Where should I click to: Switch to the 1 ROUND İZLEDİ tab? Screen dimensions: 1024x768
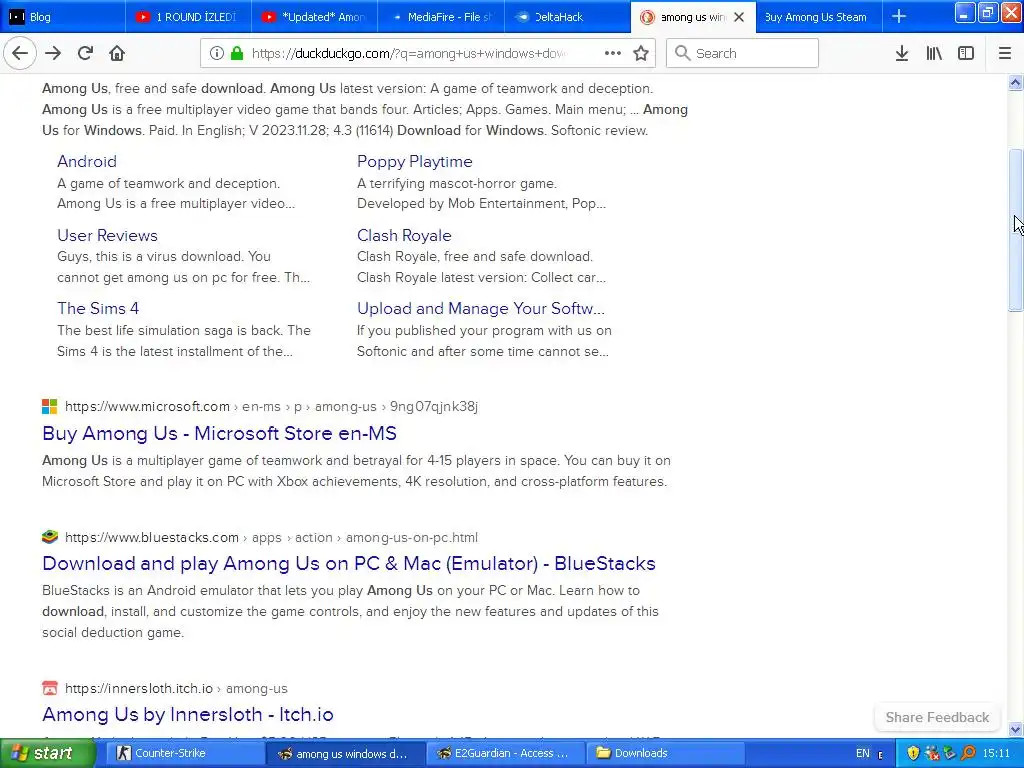[x=188, y=17]
